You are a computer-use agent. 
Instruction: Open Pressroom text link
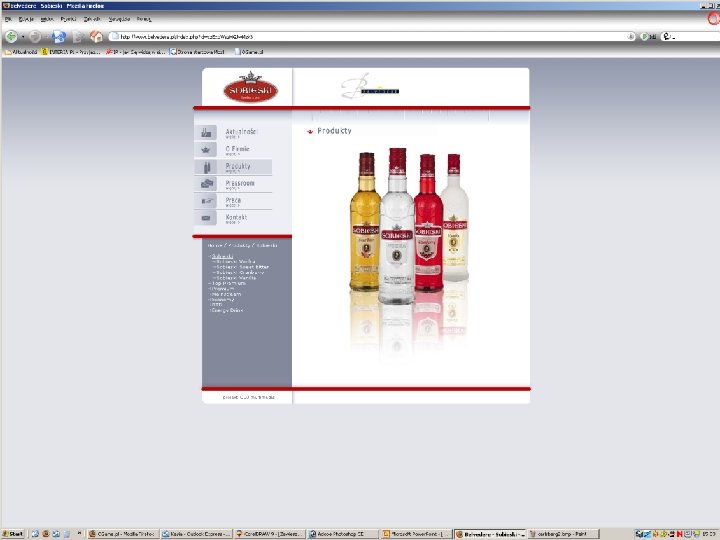point(240,183)
